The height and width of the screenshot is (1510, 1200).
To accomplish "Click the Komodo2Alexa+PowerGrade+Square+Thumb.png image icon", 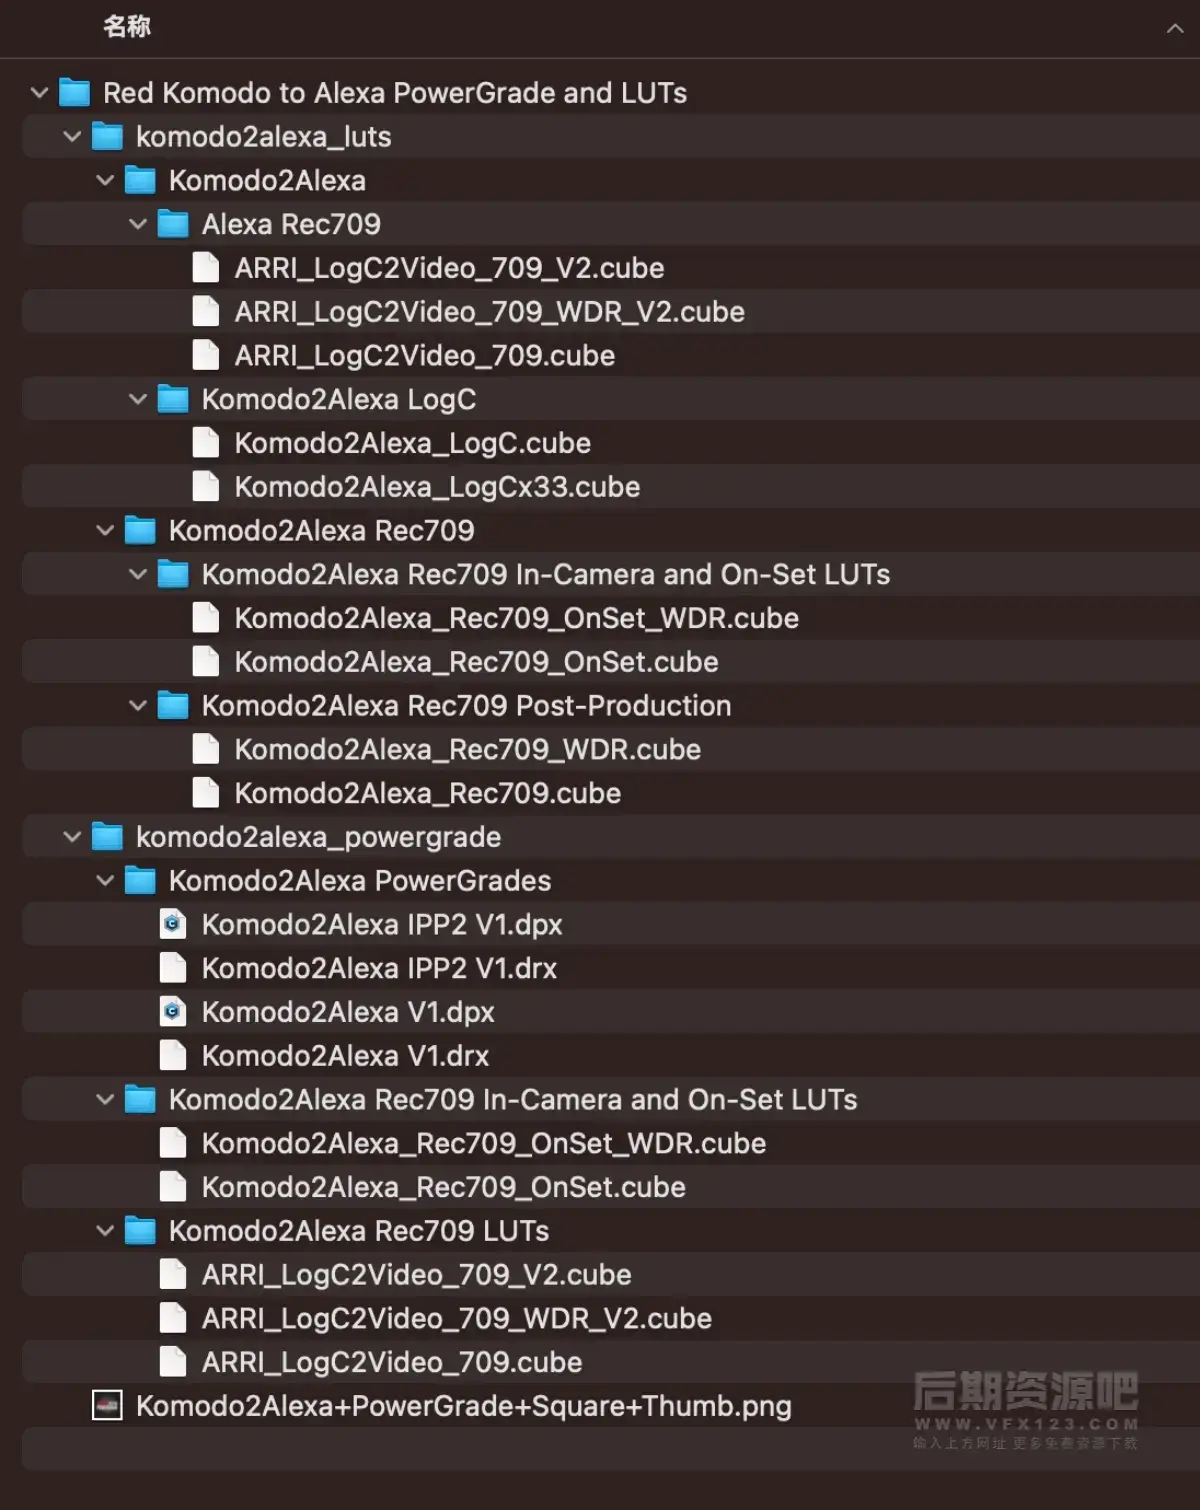I will (x=107, y=1406).
